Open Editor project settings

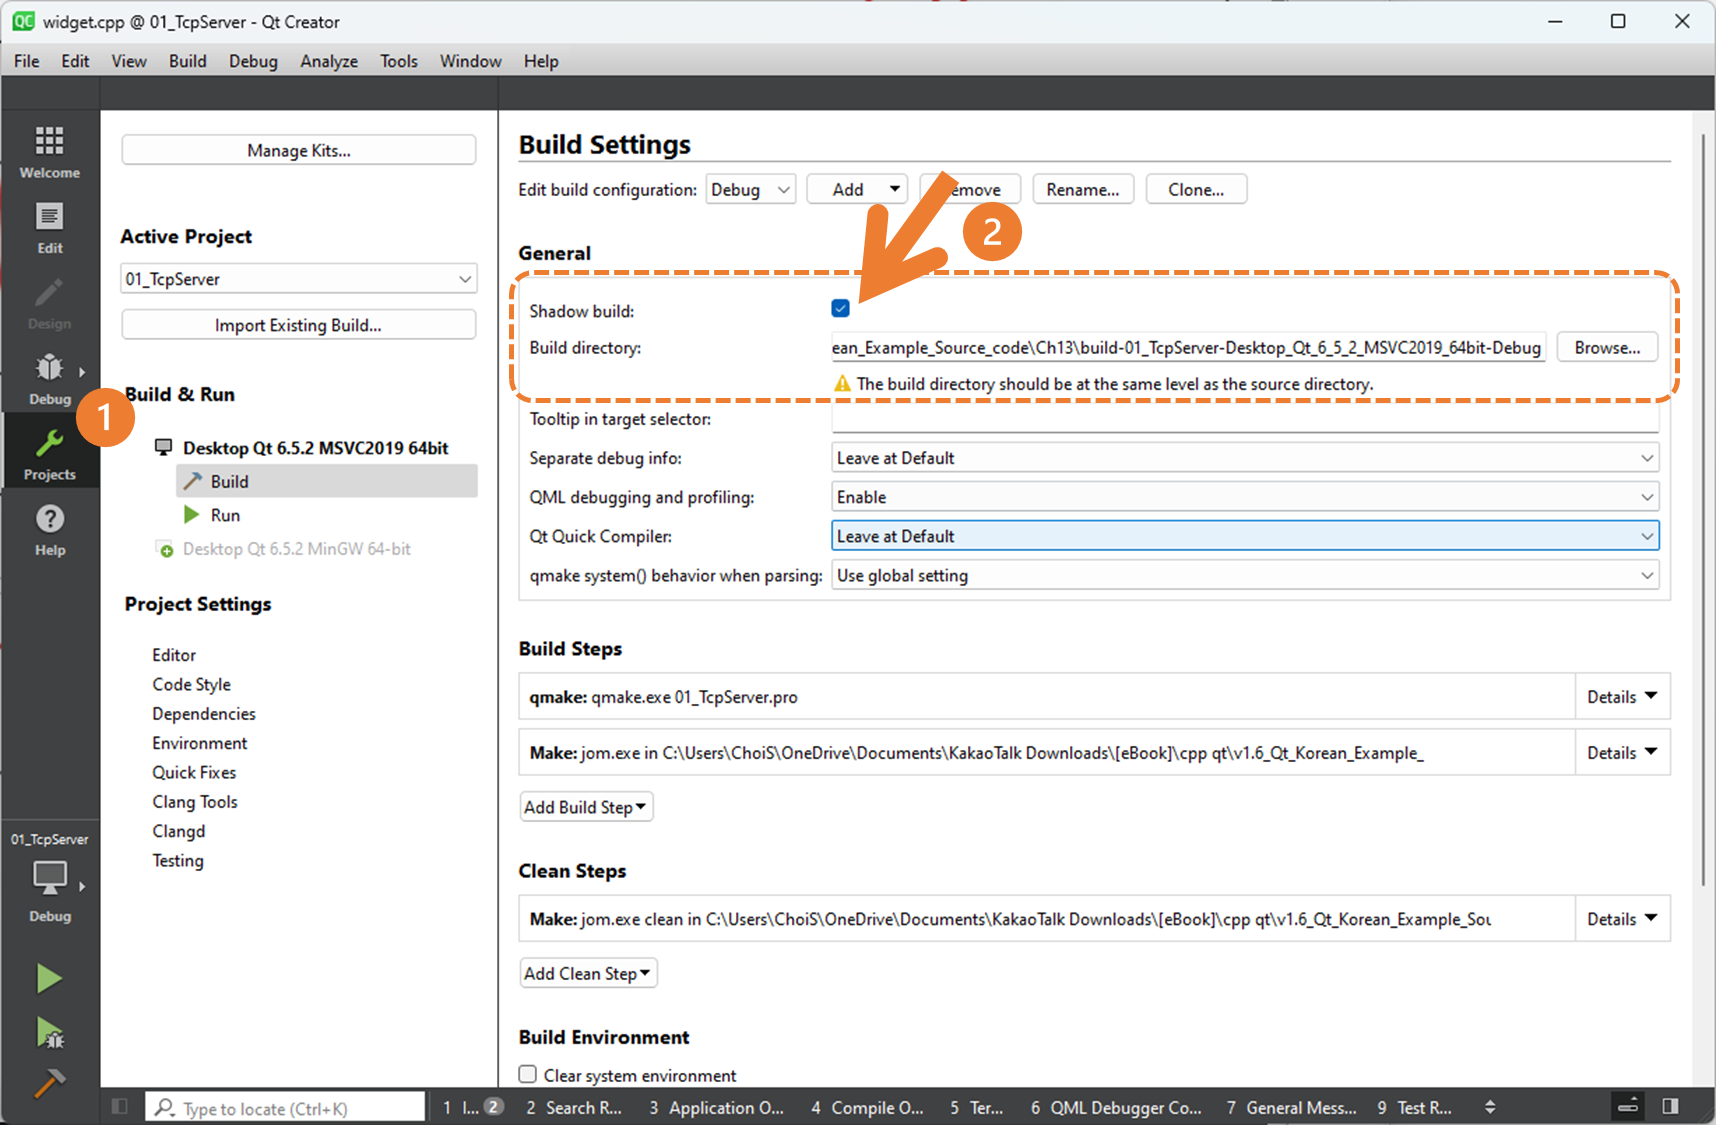pos(174,655)
